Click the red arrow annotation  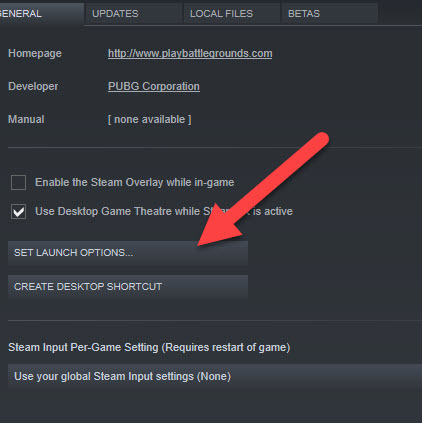263,189
